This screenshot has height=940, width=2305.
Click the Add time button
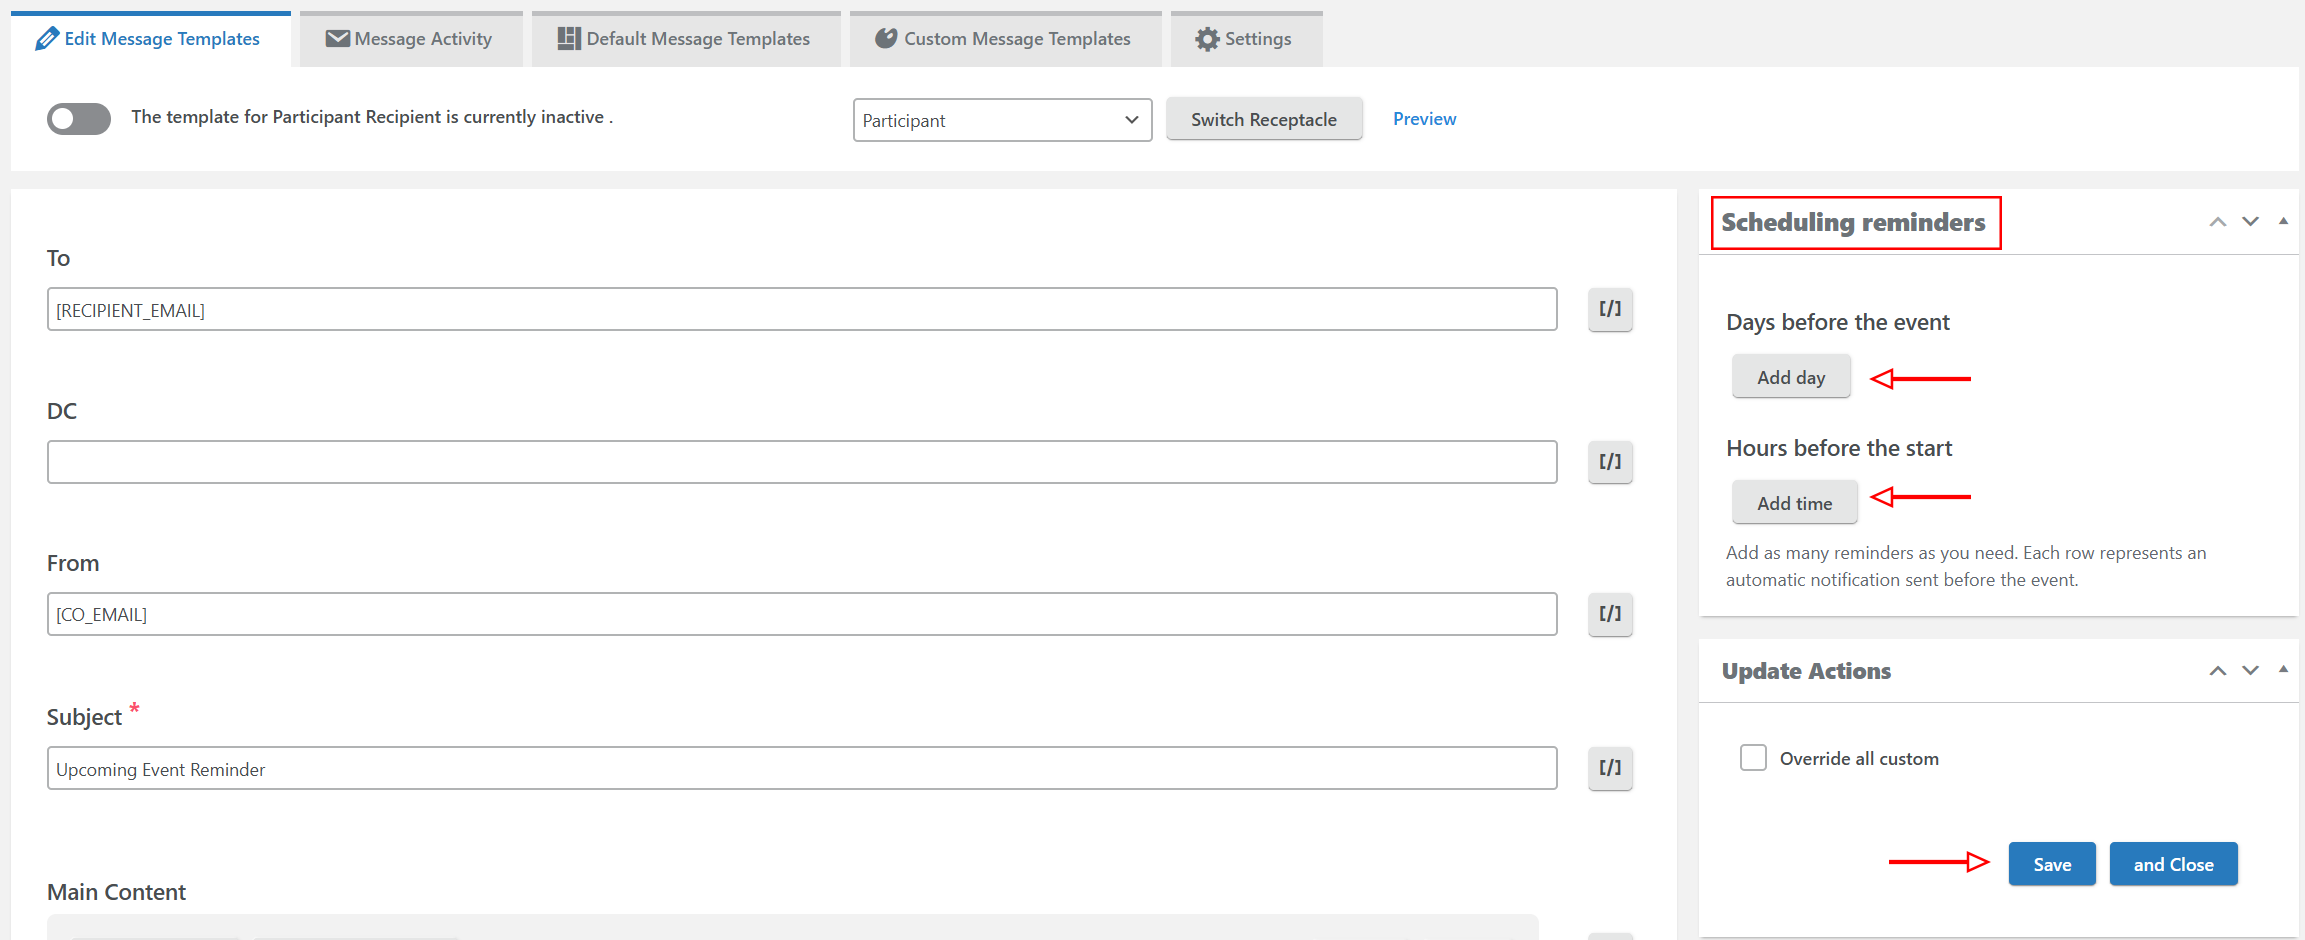pyautogui.click(x=1794, y=502)
